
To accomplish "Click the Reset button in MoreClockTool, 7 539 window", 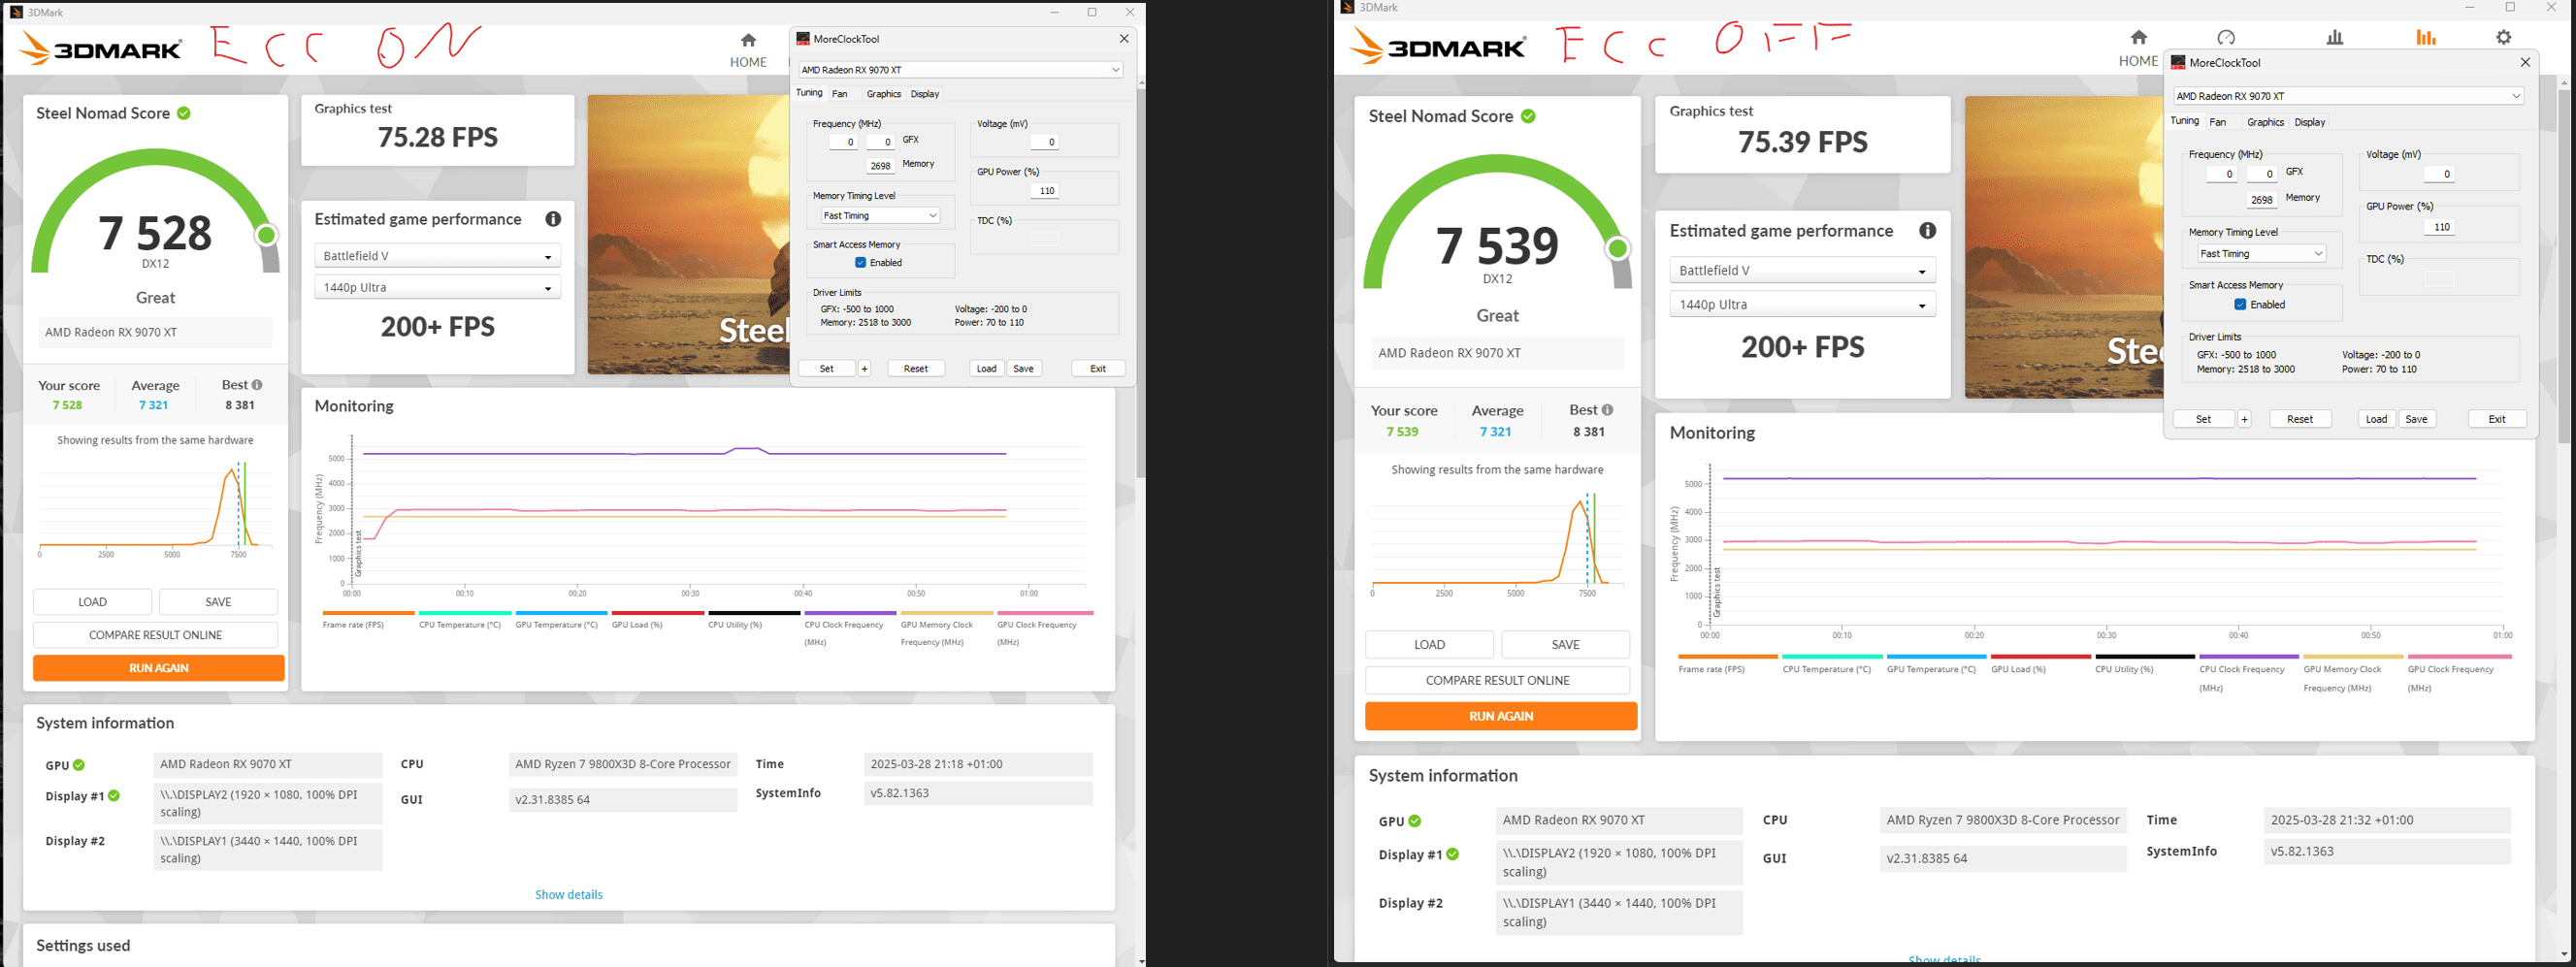I will coord(2300,419).
